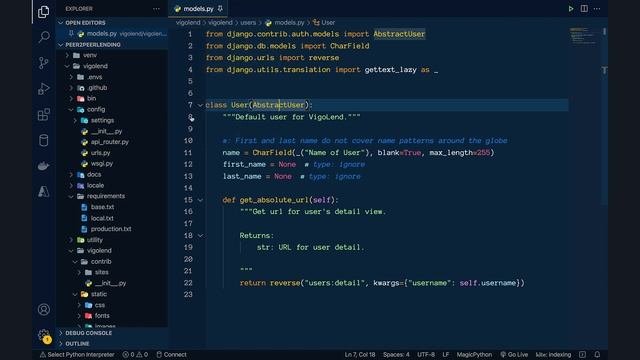Screen dimensions: 640x360
Task: Show errors and warnings in status bar
Action: point(135,354)
